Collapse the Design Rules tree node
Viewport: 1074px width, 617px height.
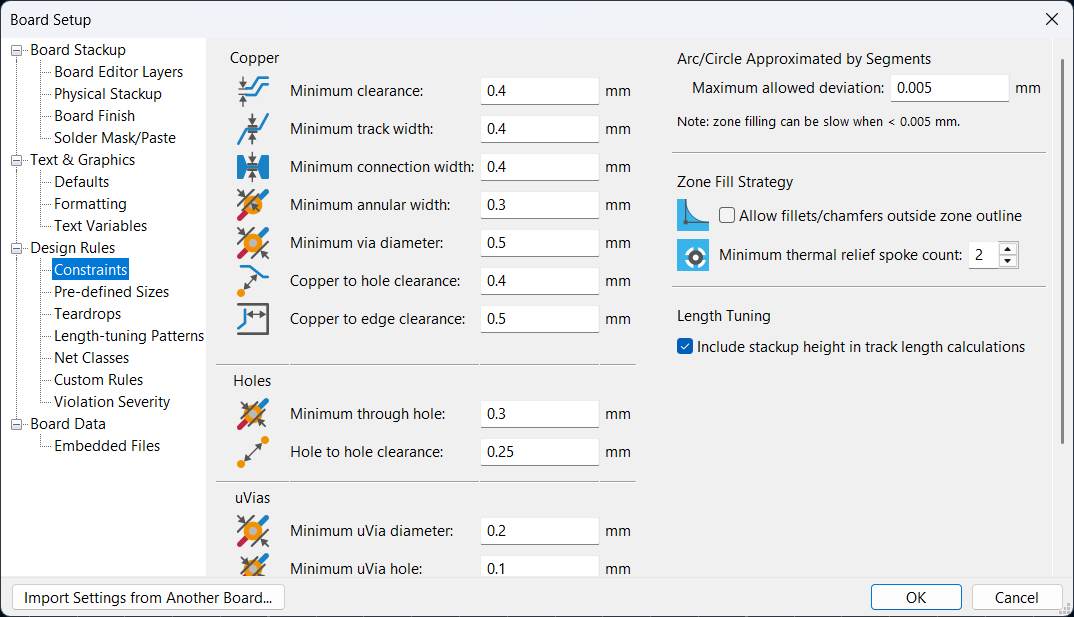click(x=16, y=248)
